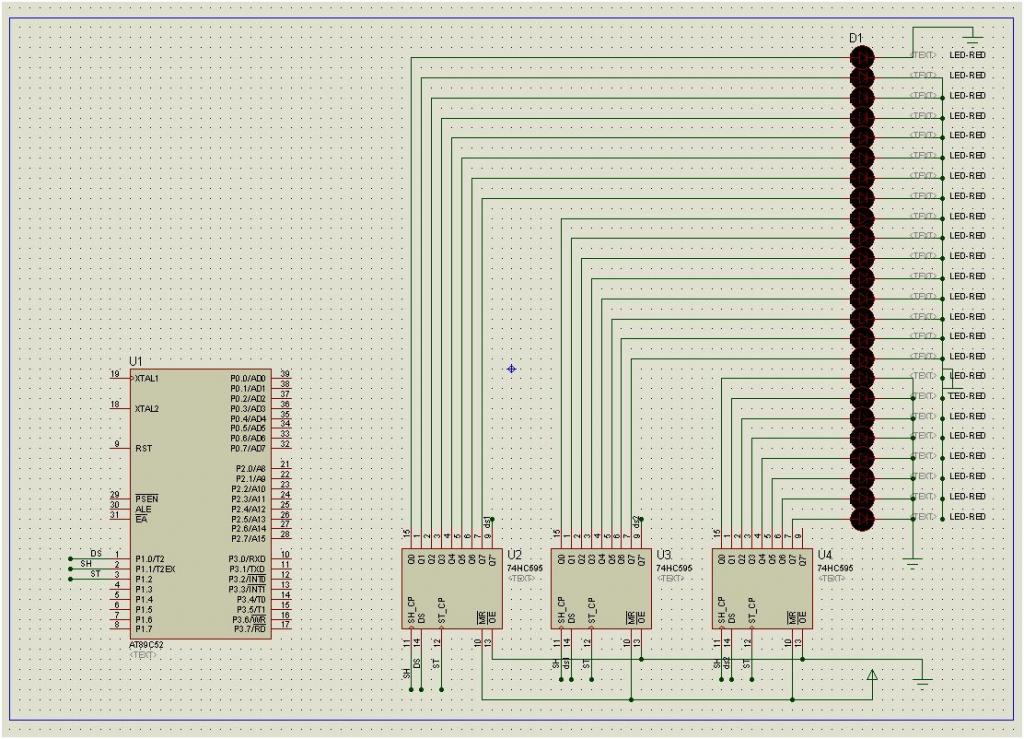Click the AT89C52 part label below U1
Viewport: 1024px width, 739px height.
(146, 645)
